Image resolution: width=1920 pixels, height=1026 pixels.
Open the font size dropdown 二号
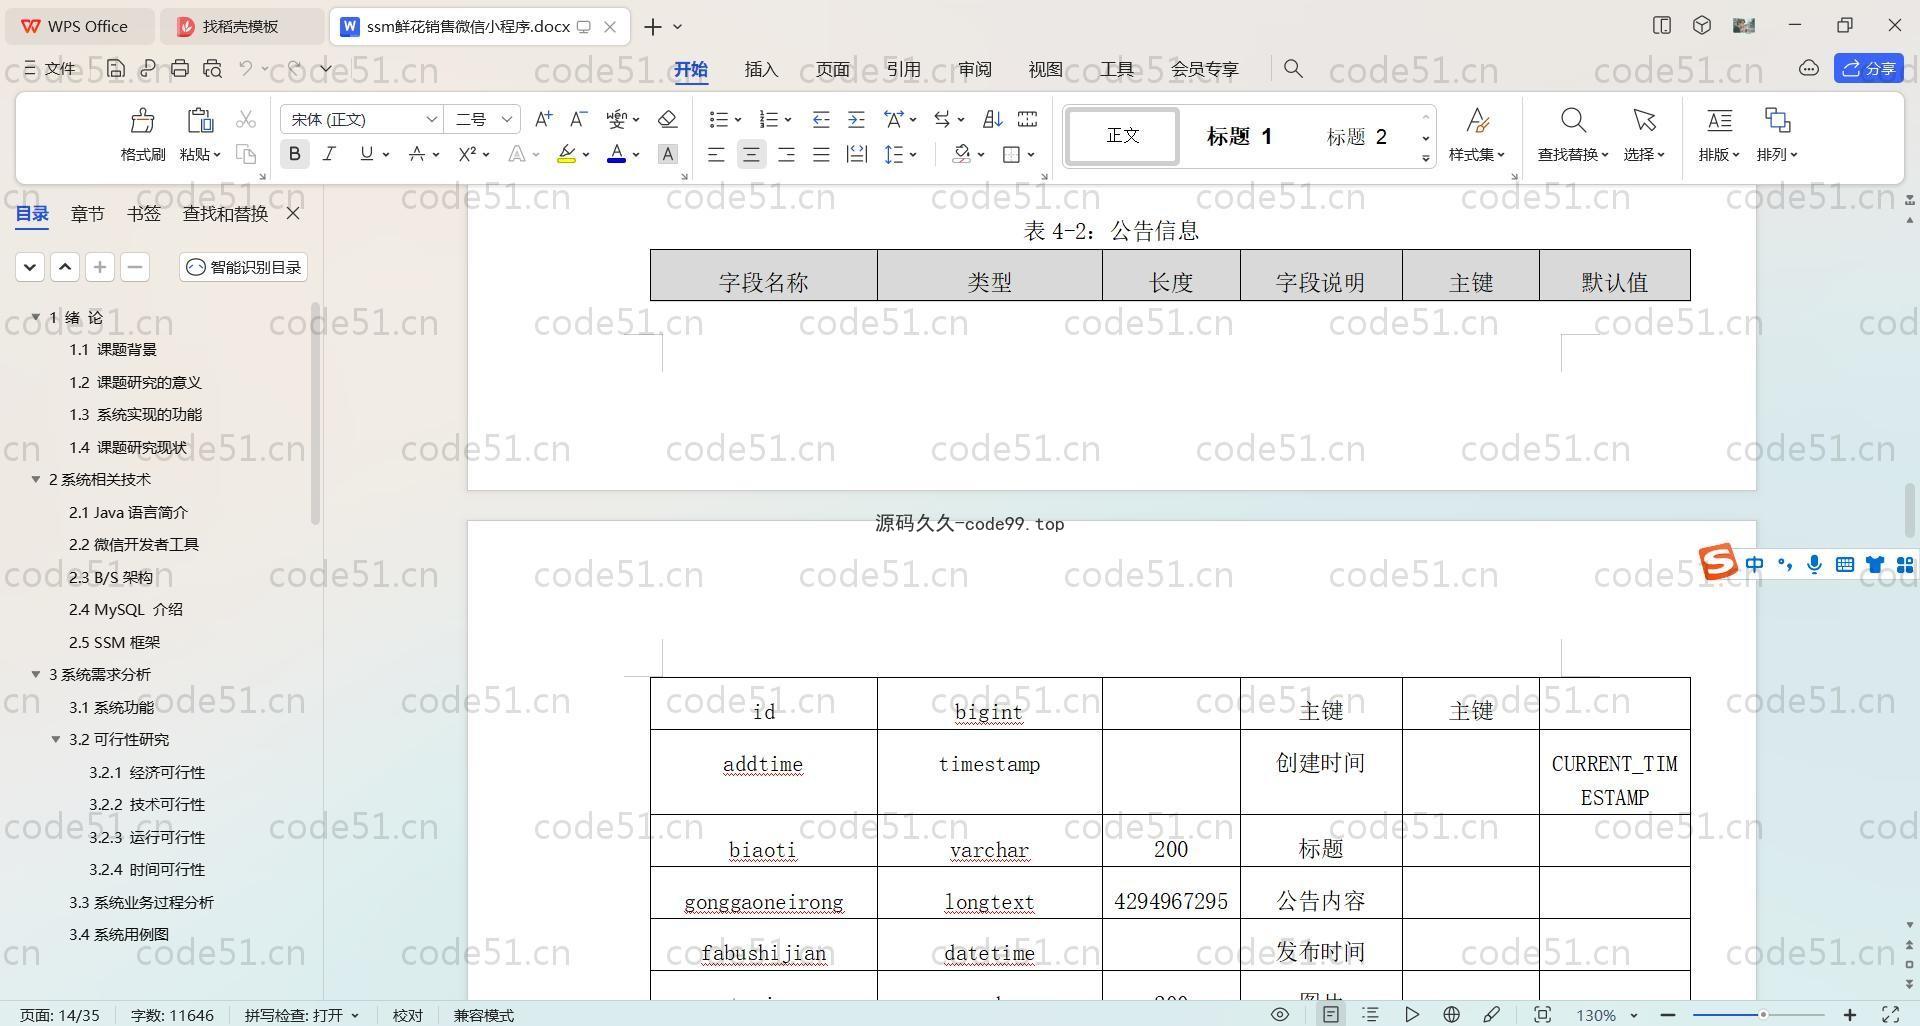[x=507, y=119]
